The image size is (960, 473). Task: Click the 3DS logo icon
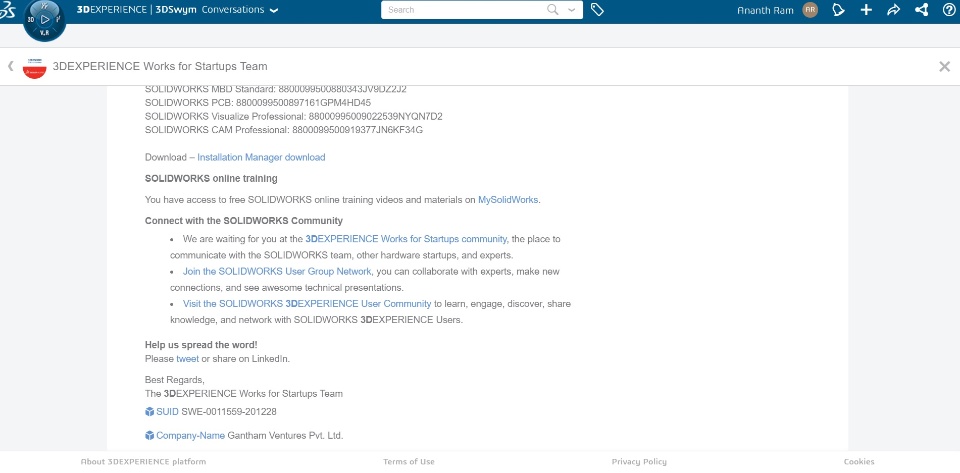coord(9,10)
